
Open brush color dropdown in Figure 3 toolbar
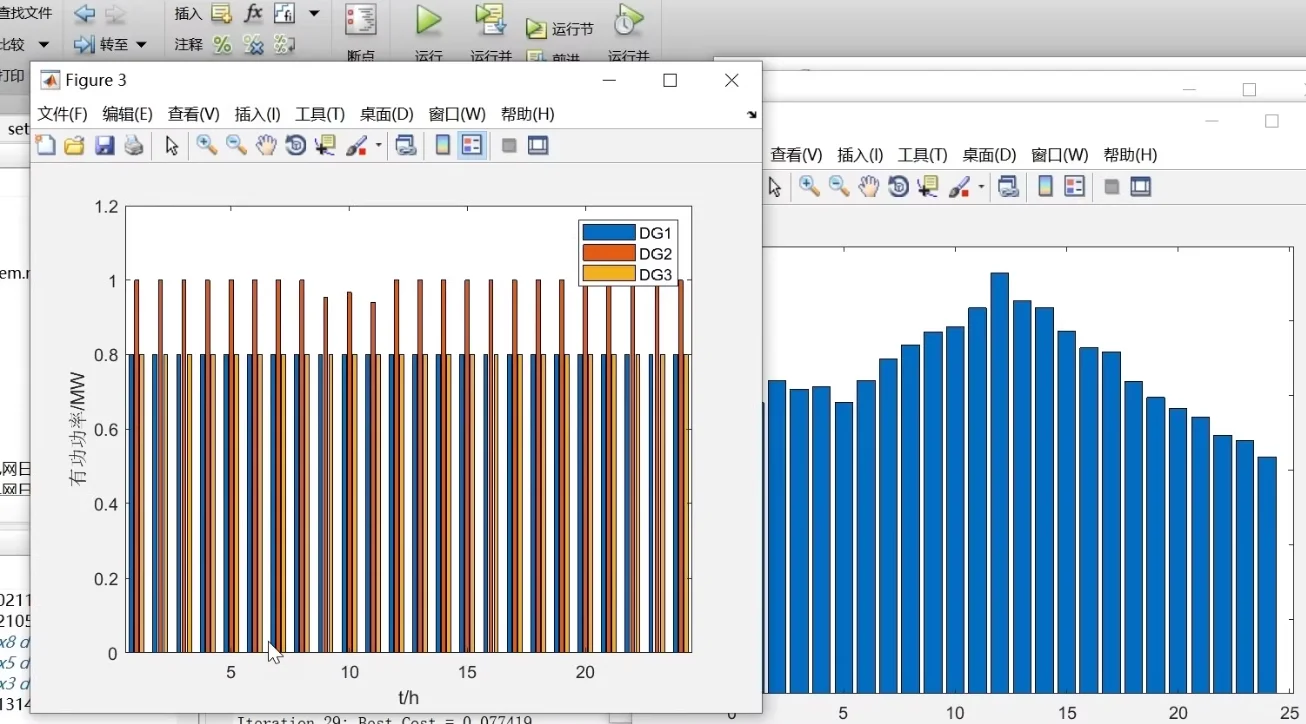[378, 146]
